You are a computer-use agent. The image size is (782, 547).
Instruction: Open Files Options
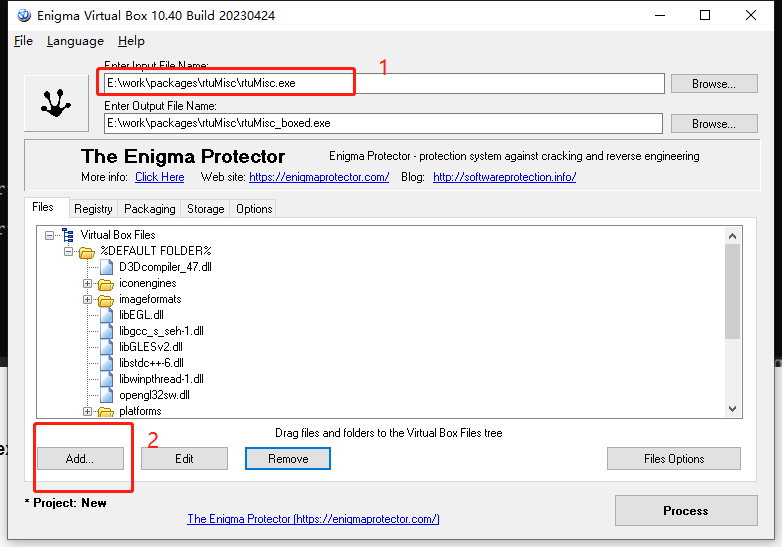pyautogui.click(x=674, y=458)
